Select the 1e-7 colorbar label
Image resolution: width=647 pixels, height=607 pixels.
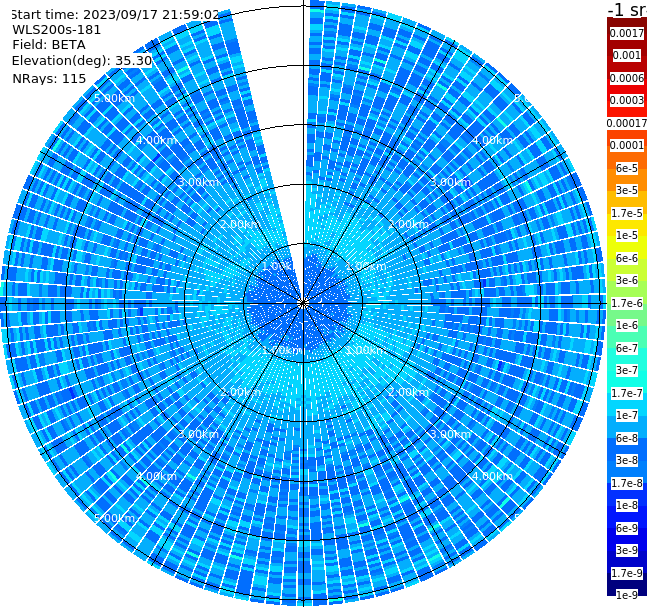(627, 415)
